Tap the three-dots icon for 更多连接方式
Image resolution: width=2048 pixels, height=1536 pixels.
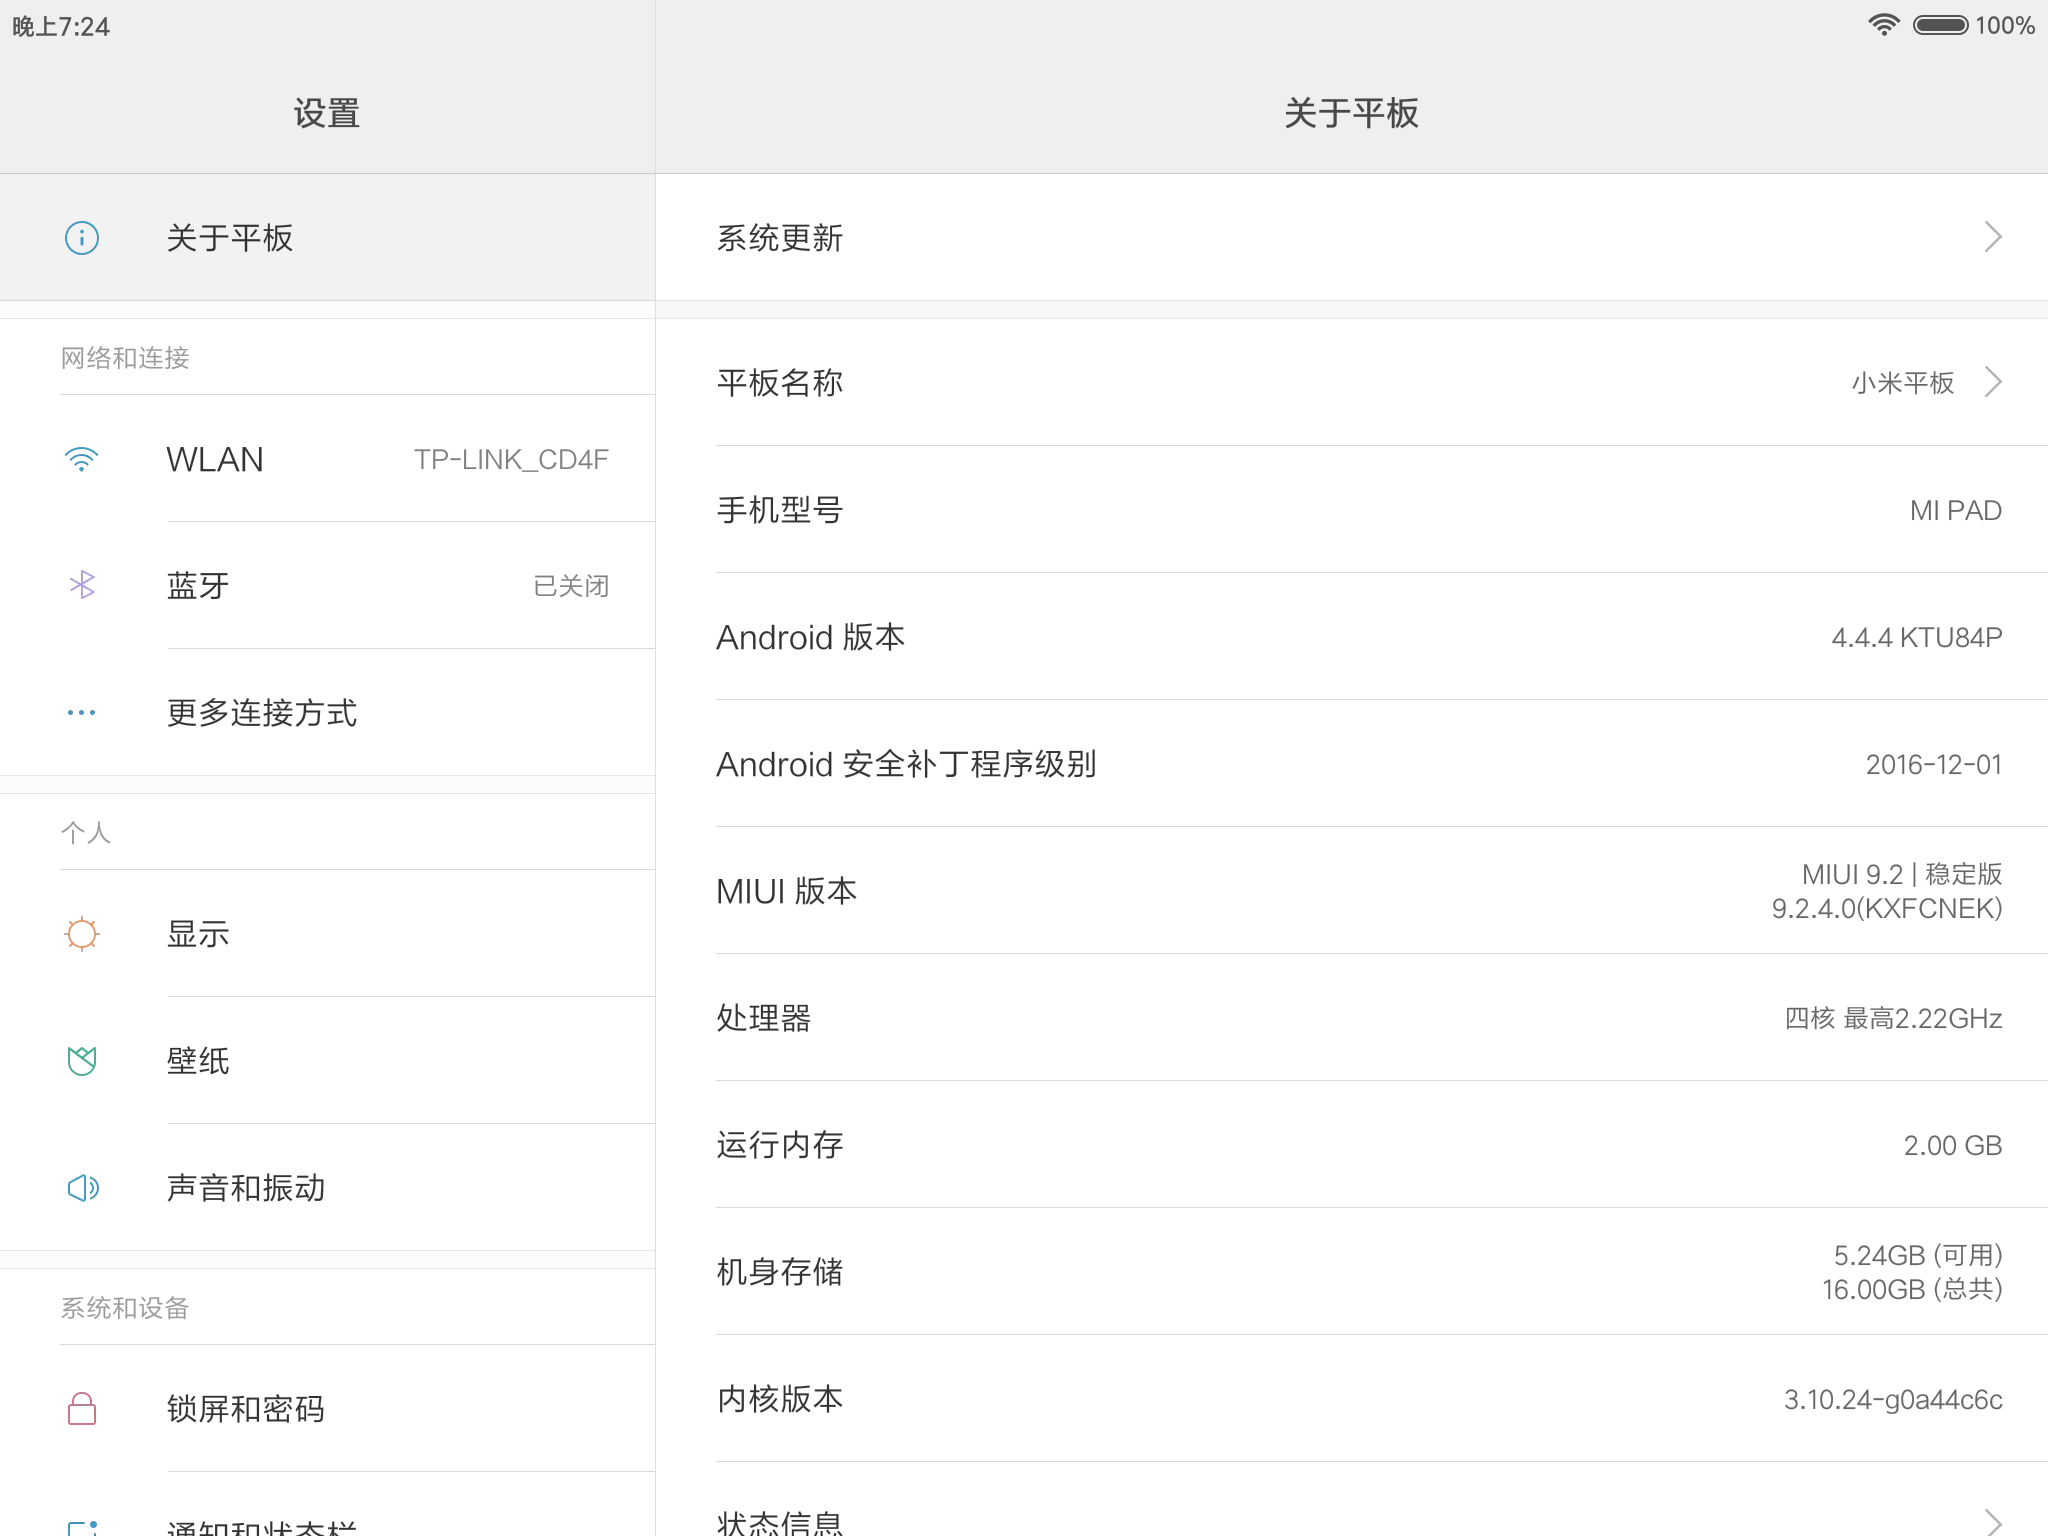[82, 712]
